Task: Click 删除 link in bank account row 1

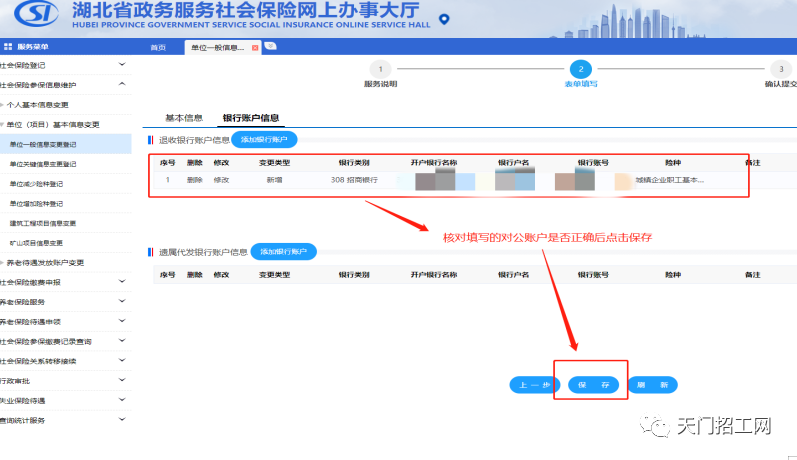Action: pyautogui.click(x=194, y=180)
